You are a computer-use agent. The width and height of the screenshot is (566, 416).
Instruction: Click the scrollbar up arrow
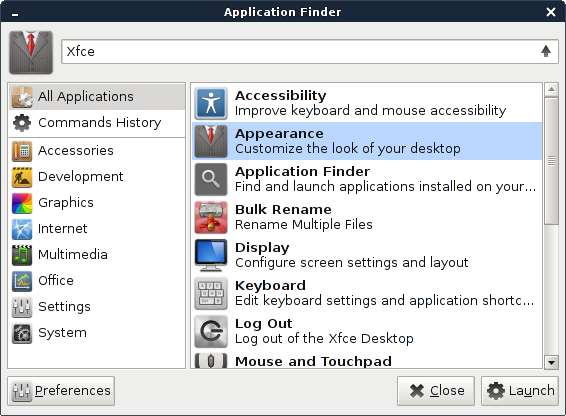point(551,89)
